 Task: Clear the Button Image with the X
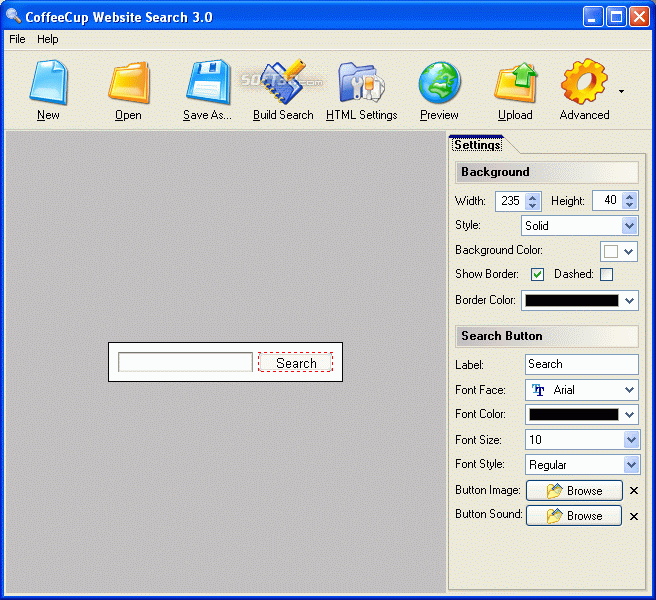[634, 491]
